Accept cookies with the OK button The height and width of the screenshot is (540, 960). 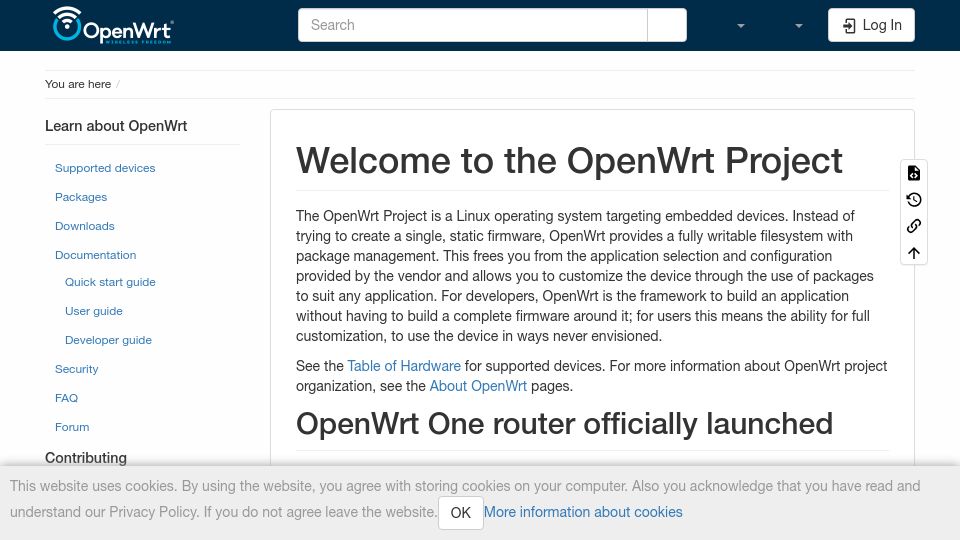[x=460, y=512]
